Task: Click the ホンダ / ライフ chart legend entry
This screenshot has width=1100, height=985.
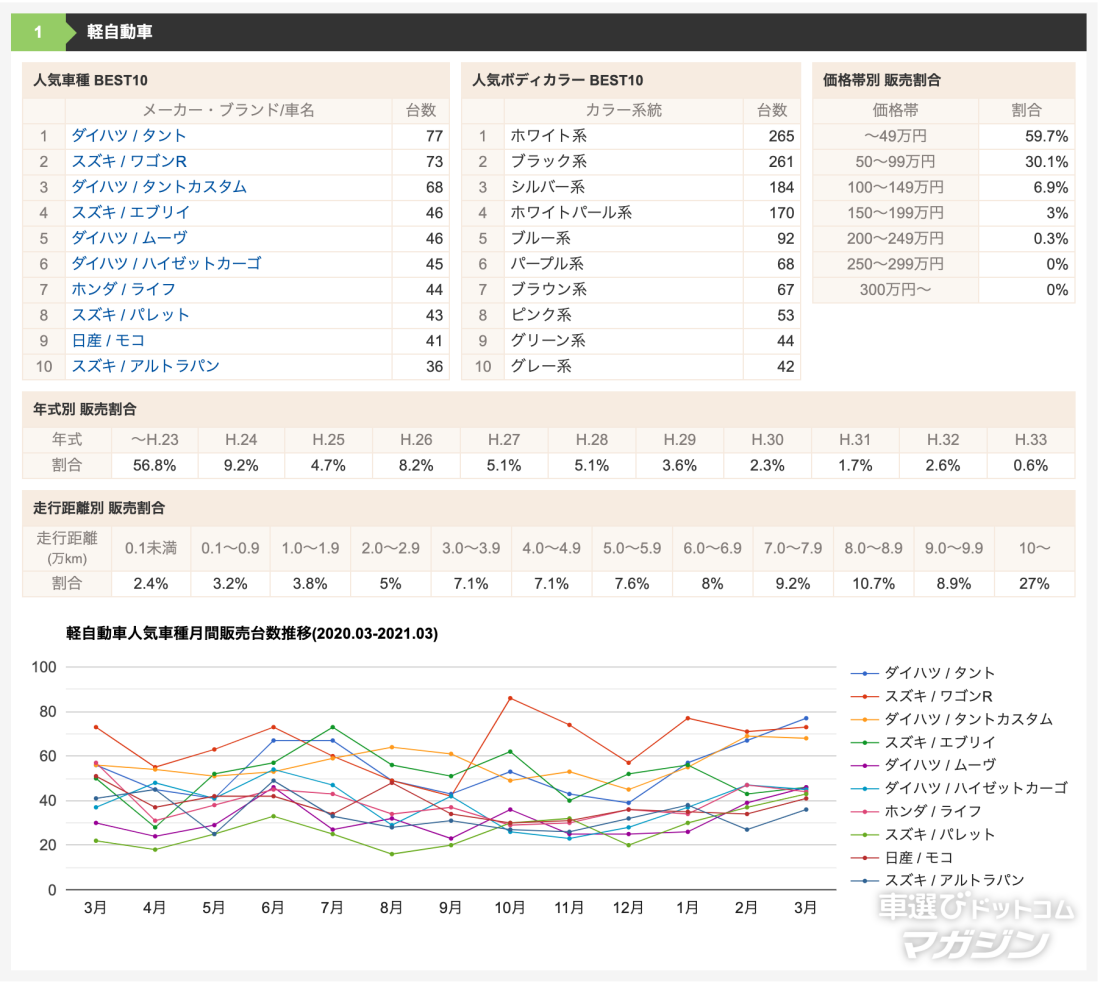Action: click(916, 811)
